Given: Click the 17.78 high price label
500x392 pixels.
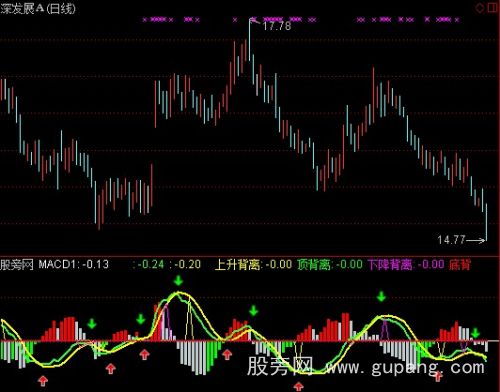Looking at the screenshot, I should point(277,26).
